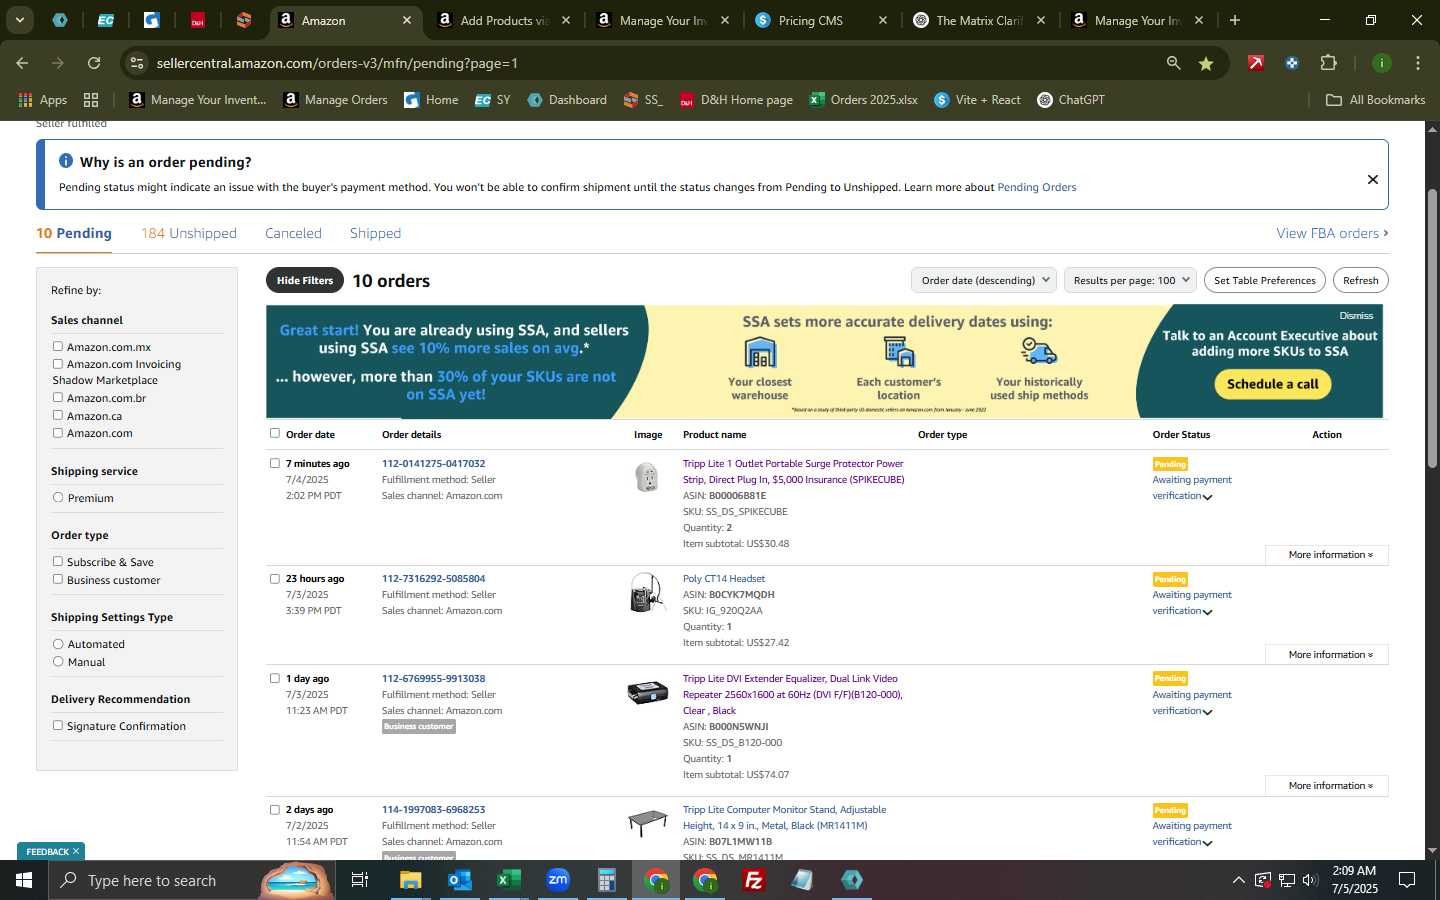Viewport: 1440px width, 900px height.
Task: Open the notification center icon
Action: (x=1407, y=880)
